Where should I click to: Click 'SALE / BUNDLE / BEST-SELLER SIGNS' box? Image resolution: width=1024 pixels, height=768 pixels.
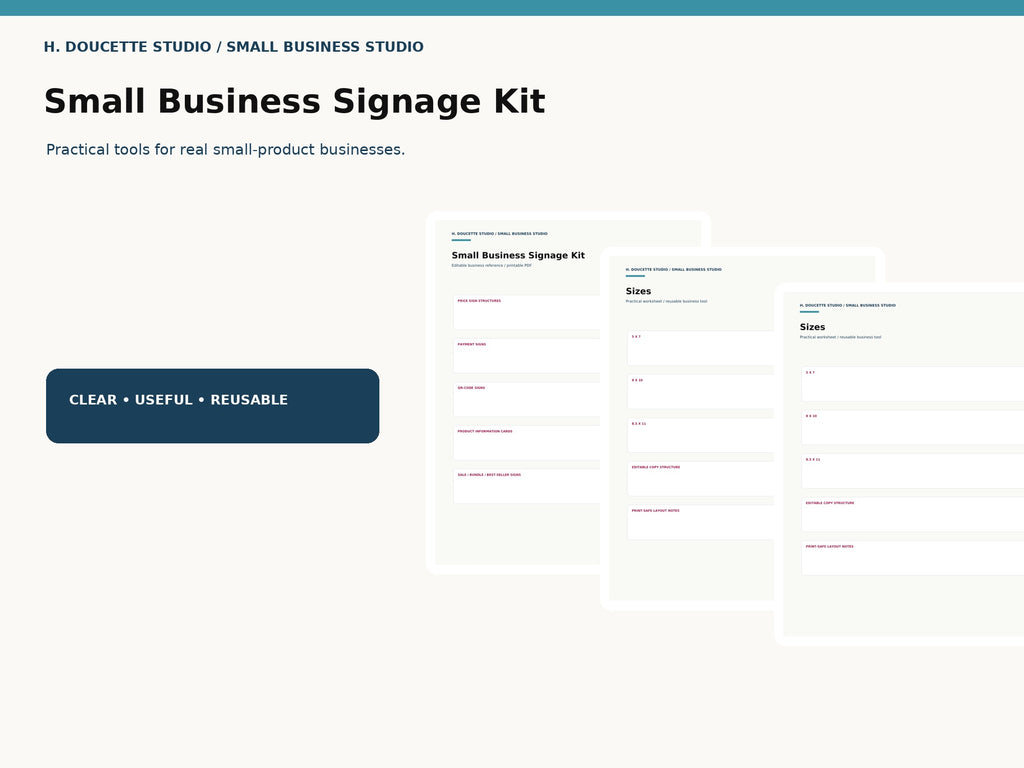point(526,487)
